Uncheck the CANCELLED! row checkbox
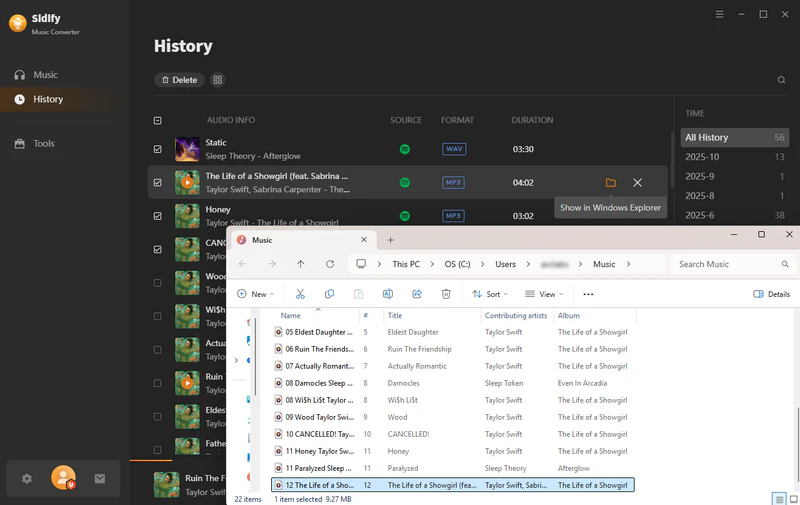Screen dimensions: 800x505 click(158, 249)
